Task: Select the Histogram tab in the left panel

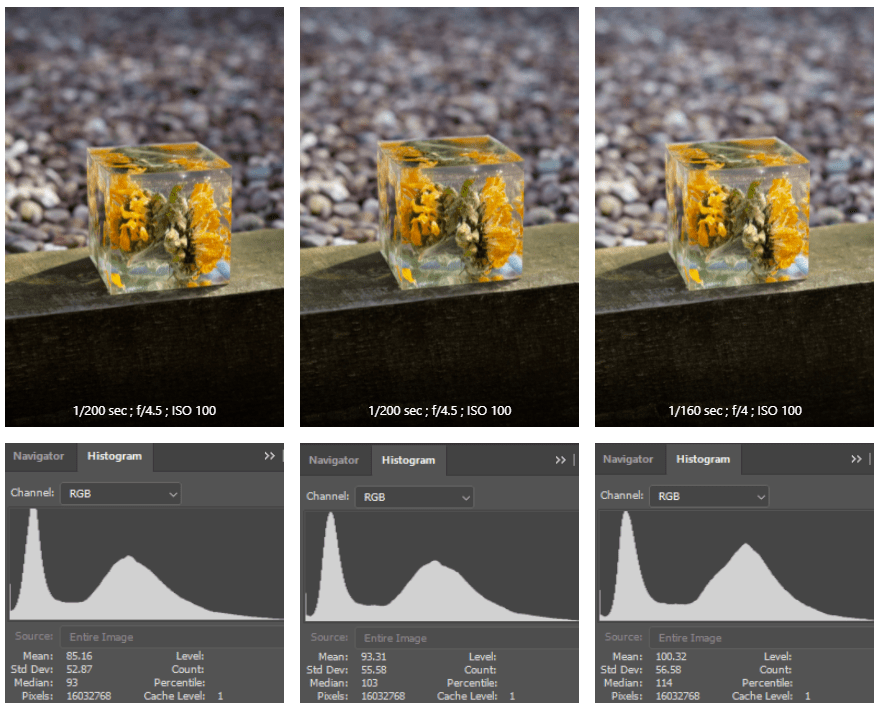Action: [x=114, y=456]
